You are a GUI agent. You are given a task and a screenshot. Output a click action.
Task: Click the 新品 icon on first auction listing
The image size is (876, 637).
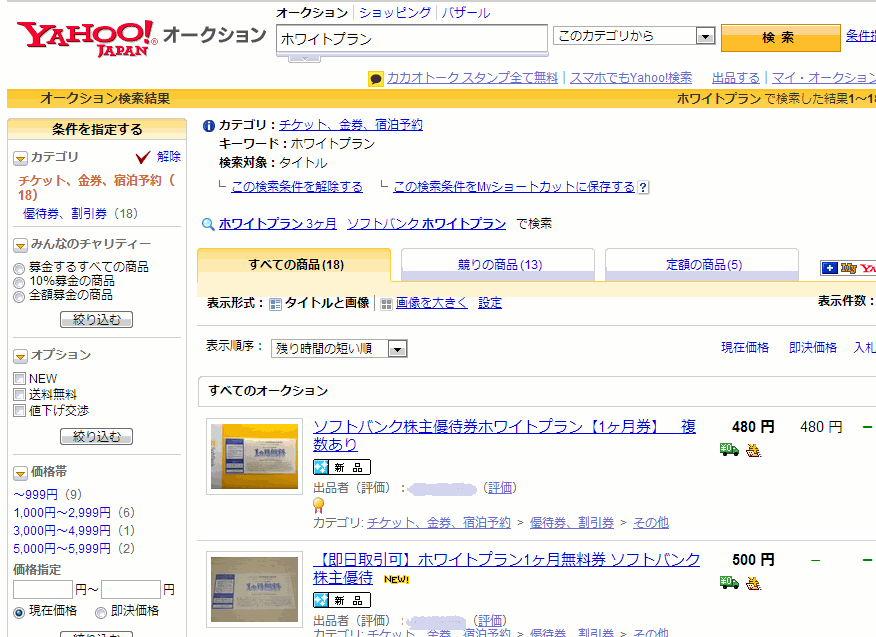pos(342,467)
